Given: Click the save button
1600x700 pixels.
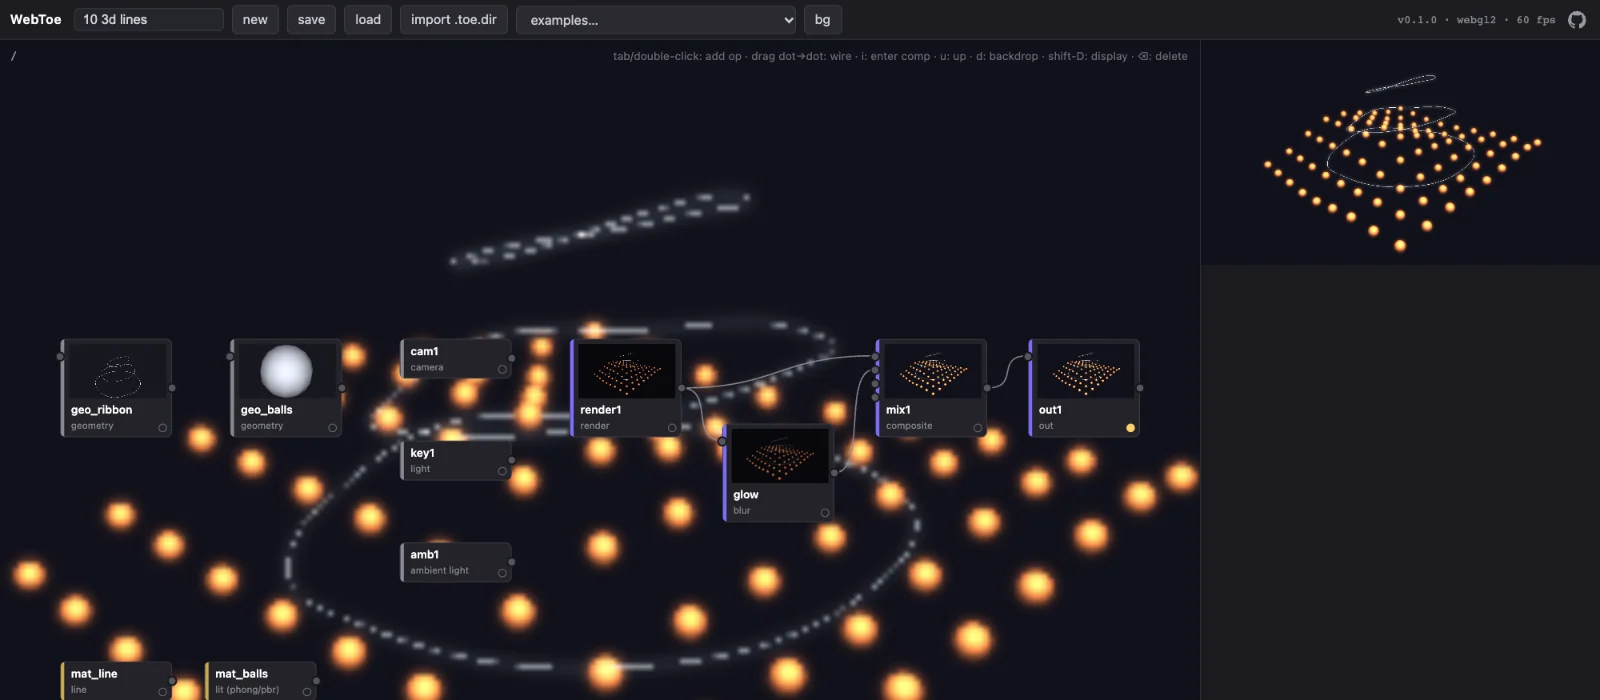Looking at the screenshot, I should click(x=311, y=20).
